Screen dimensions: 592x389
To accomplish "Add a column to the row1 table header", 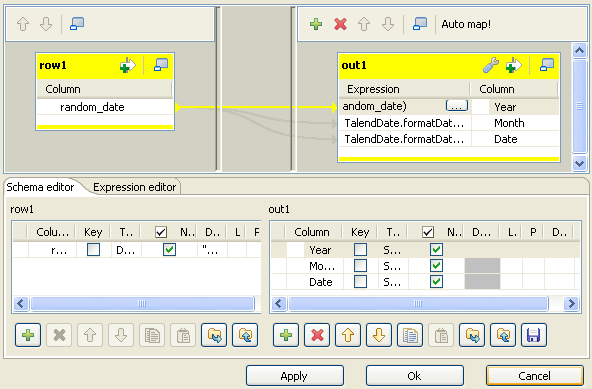I will pos(128,65).
